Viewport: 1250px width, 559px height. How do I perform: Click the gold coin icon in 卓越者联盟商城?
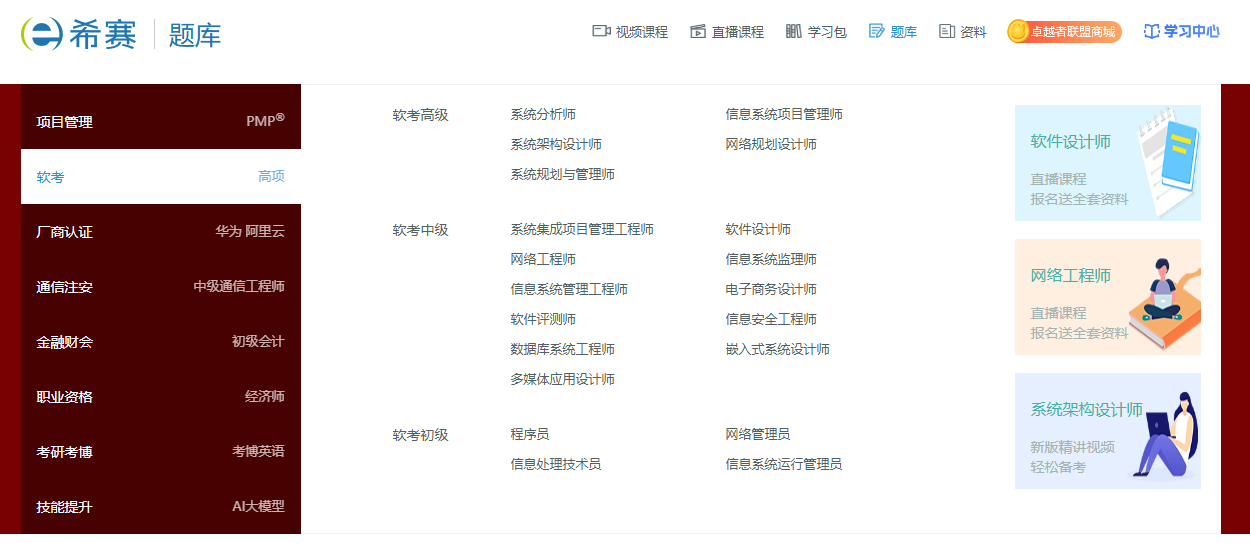click(x=1018, y=31)
